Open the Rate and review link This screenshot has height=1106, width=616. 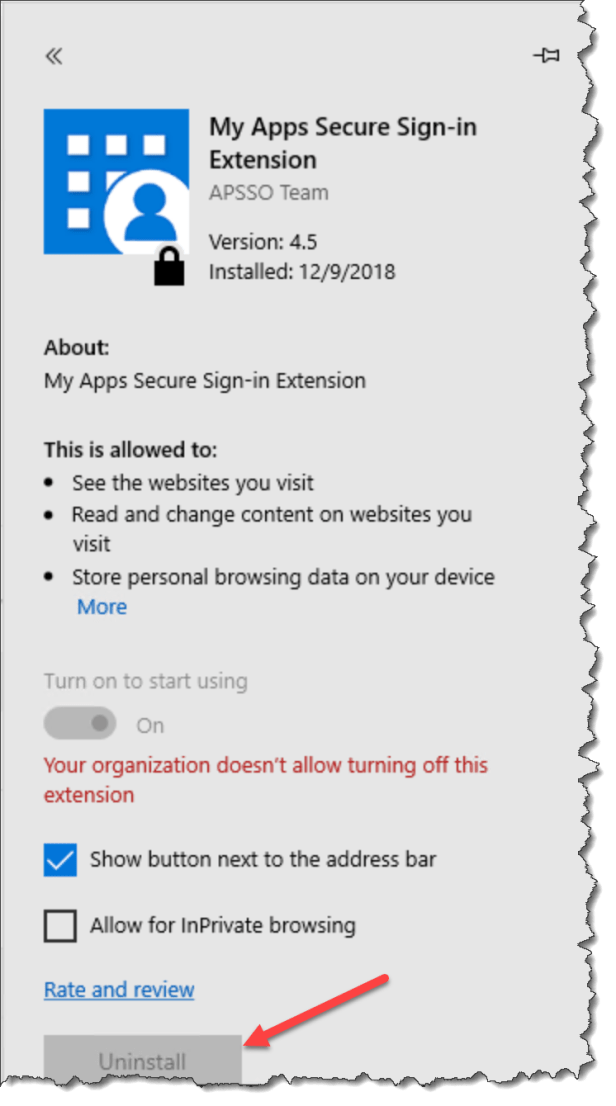click(118, 989)
